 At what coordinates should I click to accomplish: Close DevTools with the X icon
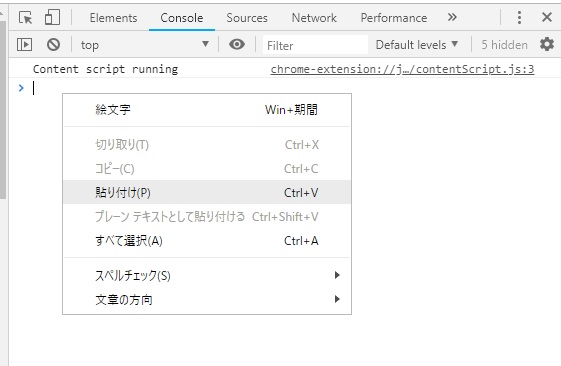[547, 17]
